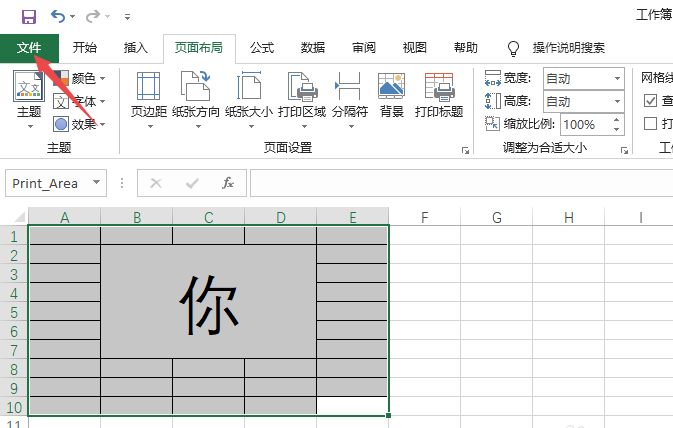Select column C header
Viewport: 673px width, 428px height.
(209, 217)
